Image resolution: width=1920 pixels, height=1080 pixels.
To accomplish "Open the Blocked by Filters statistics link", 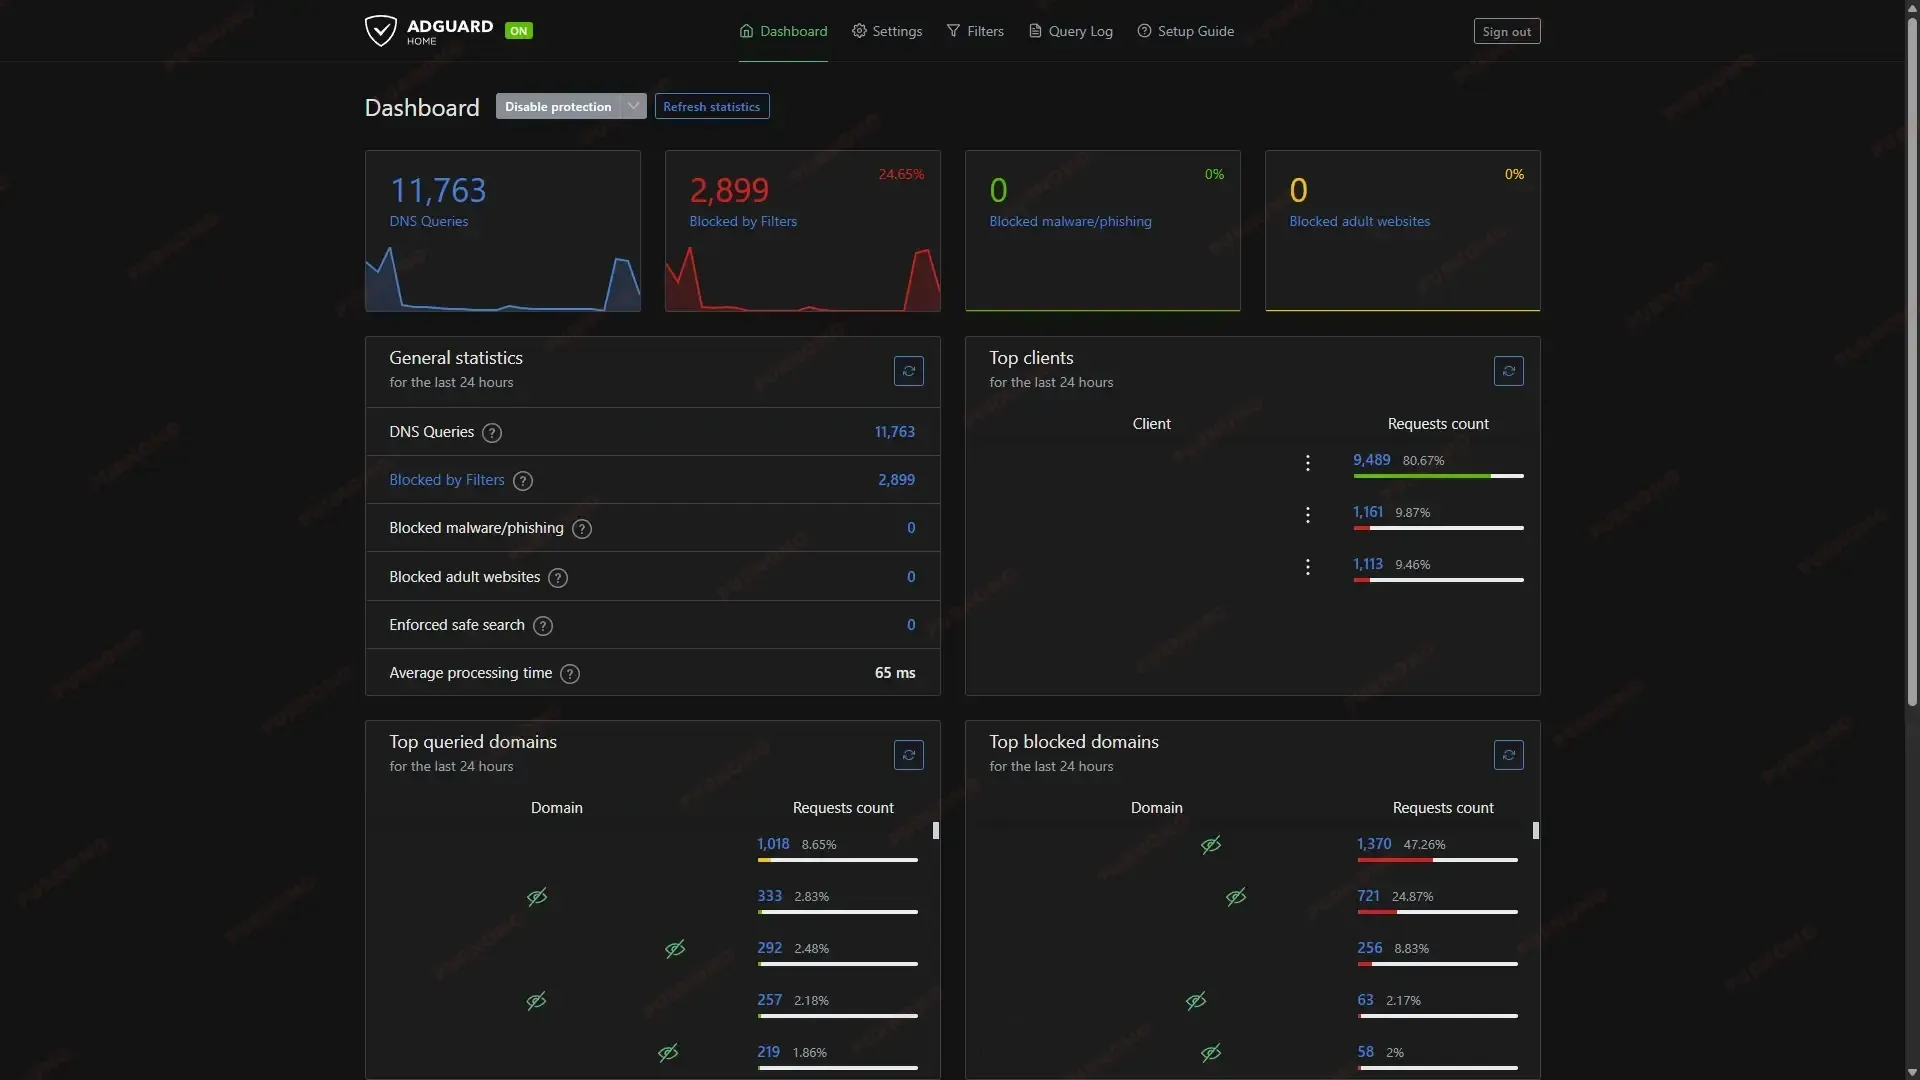I will [x=446, y=480].
